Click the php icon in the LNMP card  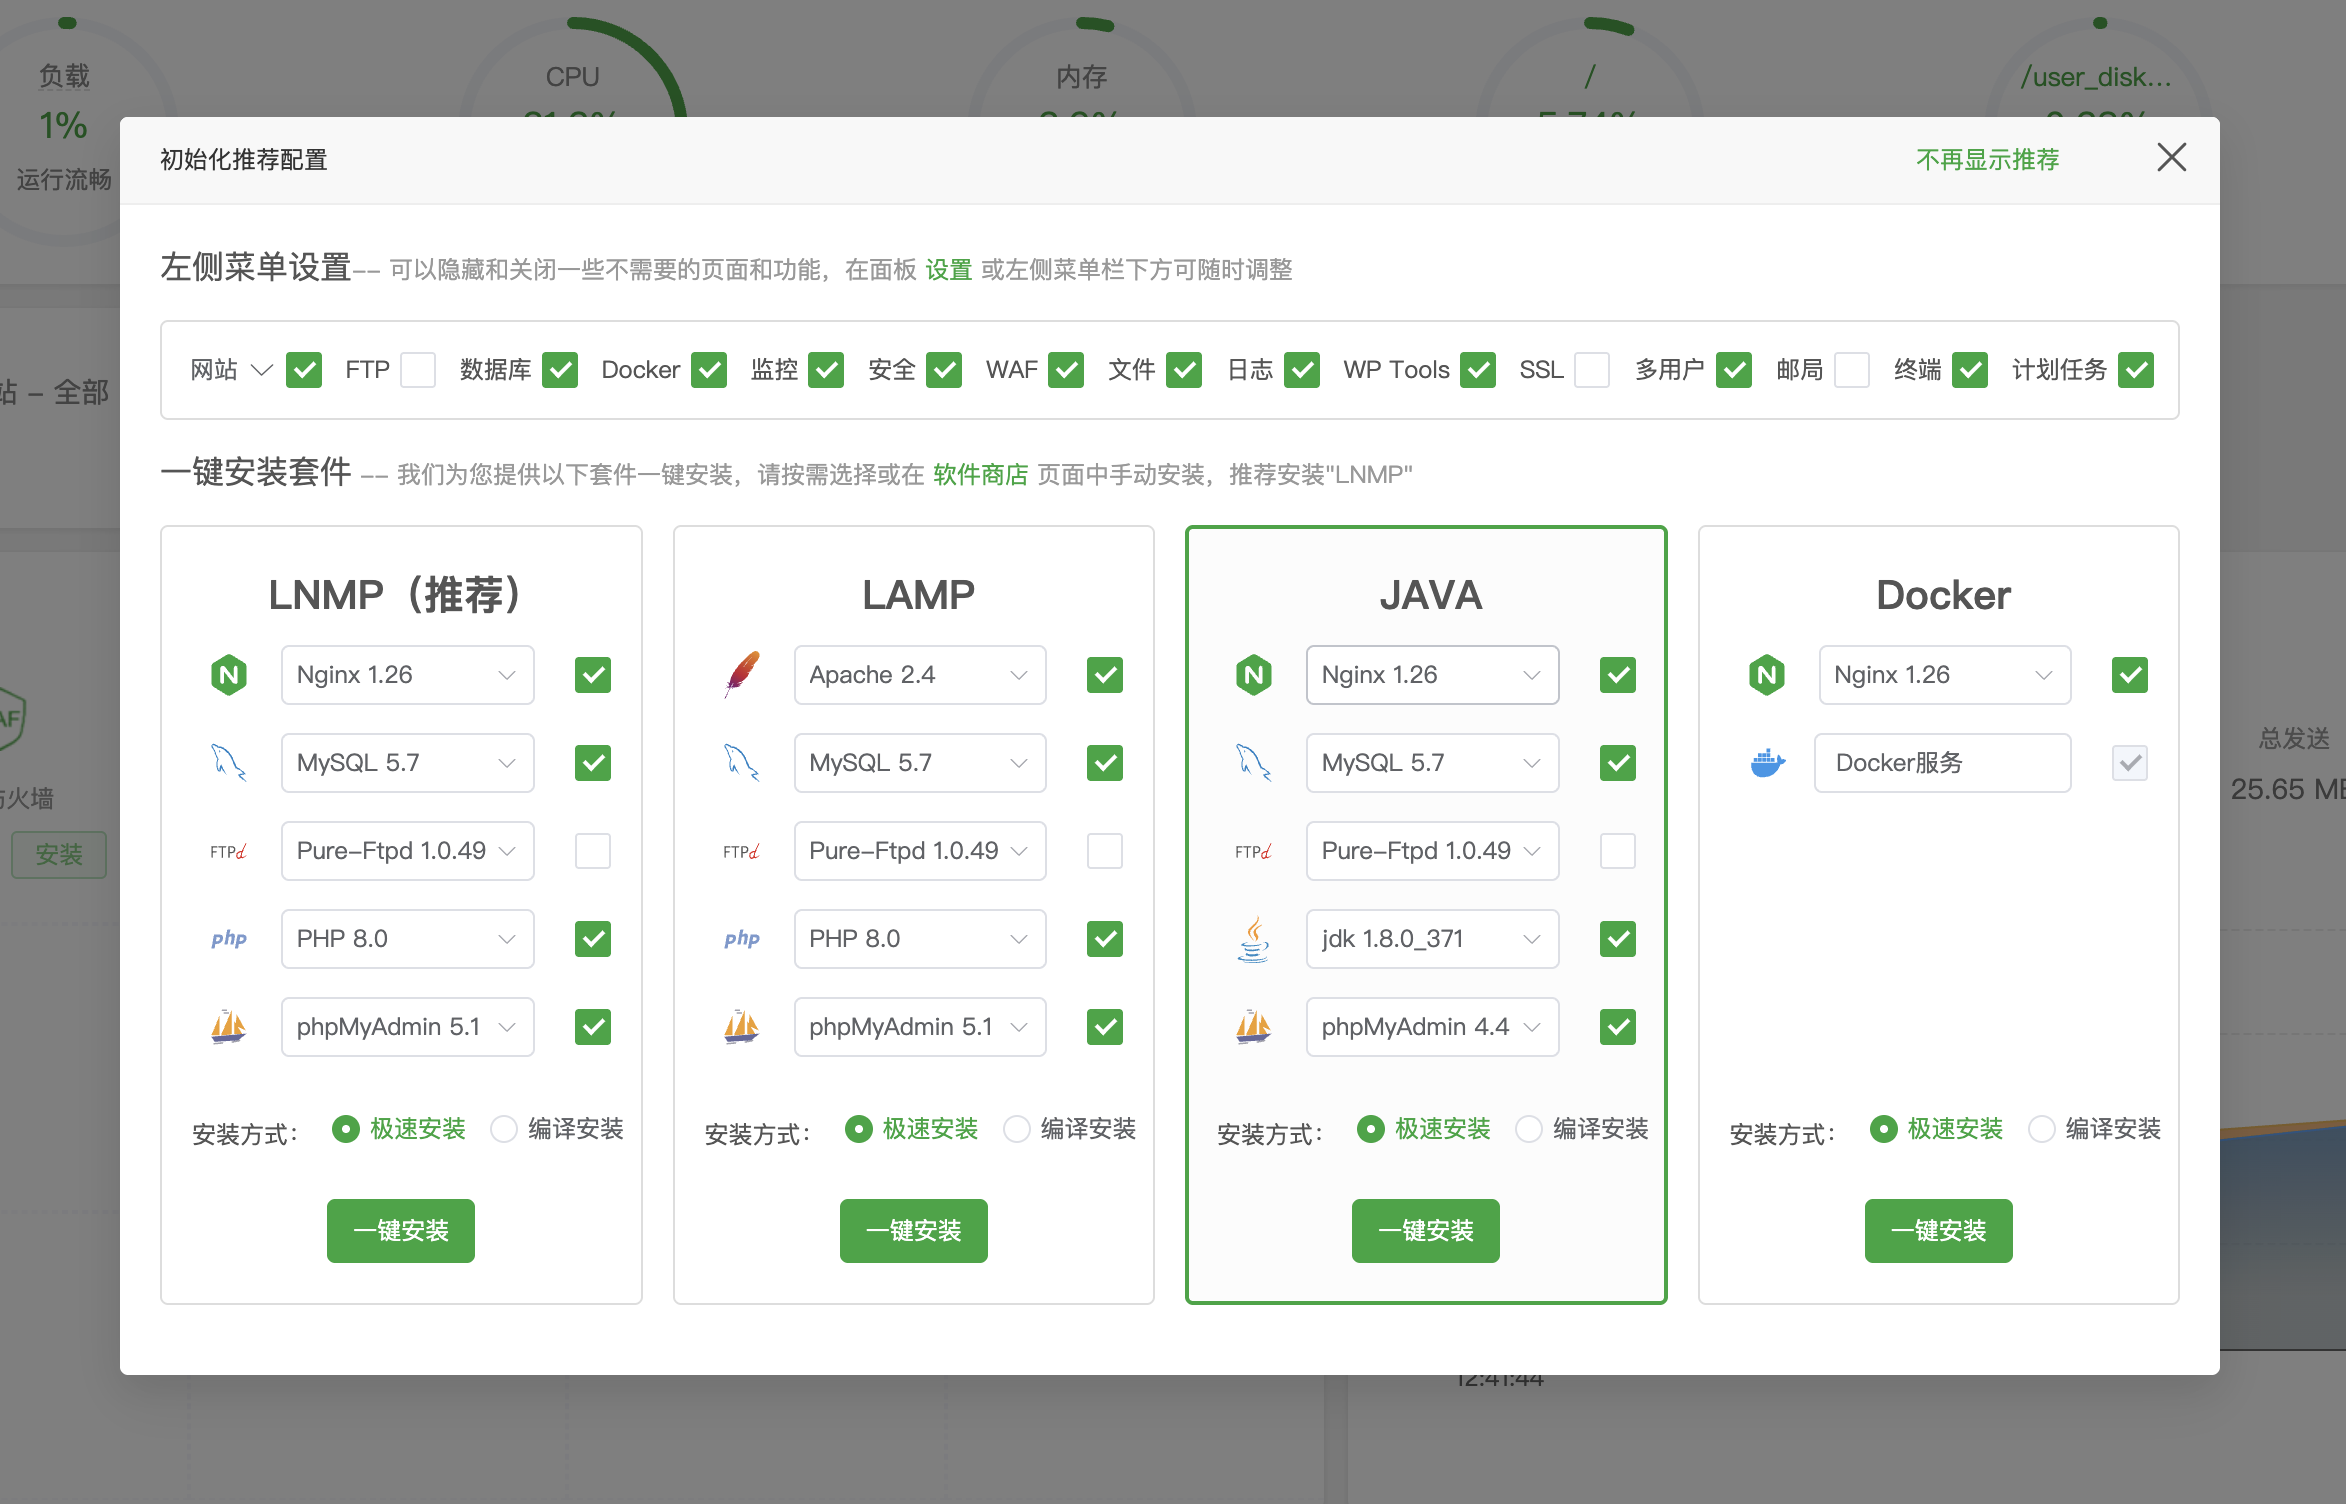(x=229, y=939)
